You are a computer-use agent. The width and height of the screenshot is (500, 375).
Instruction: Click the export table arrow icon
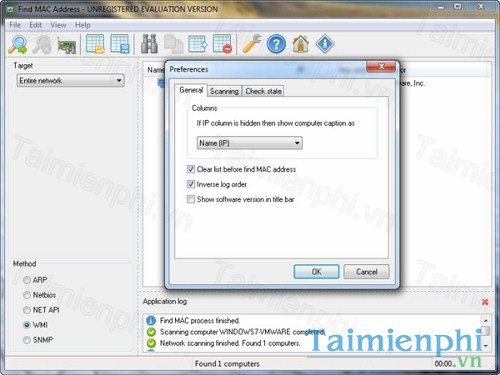pyautogui.click(x=198, y=44)
